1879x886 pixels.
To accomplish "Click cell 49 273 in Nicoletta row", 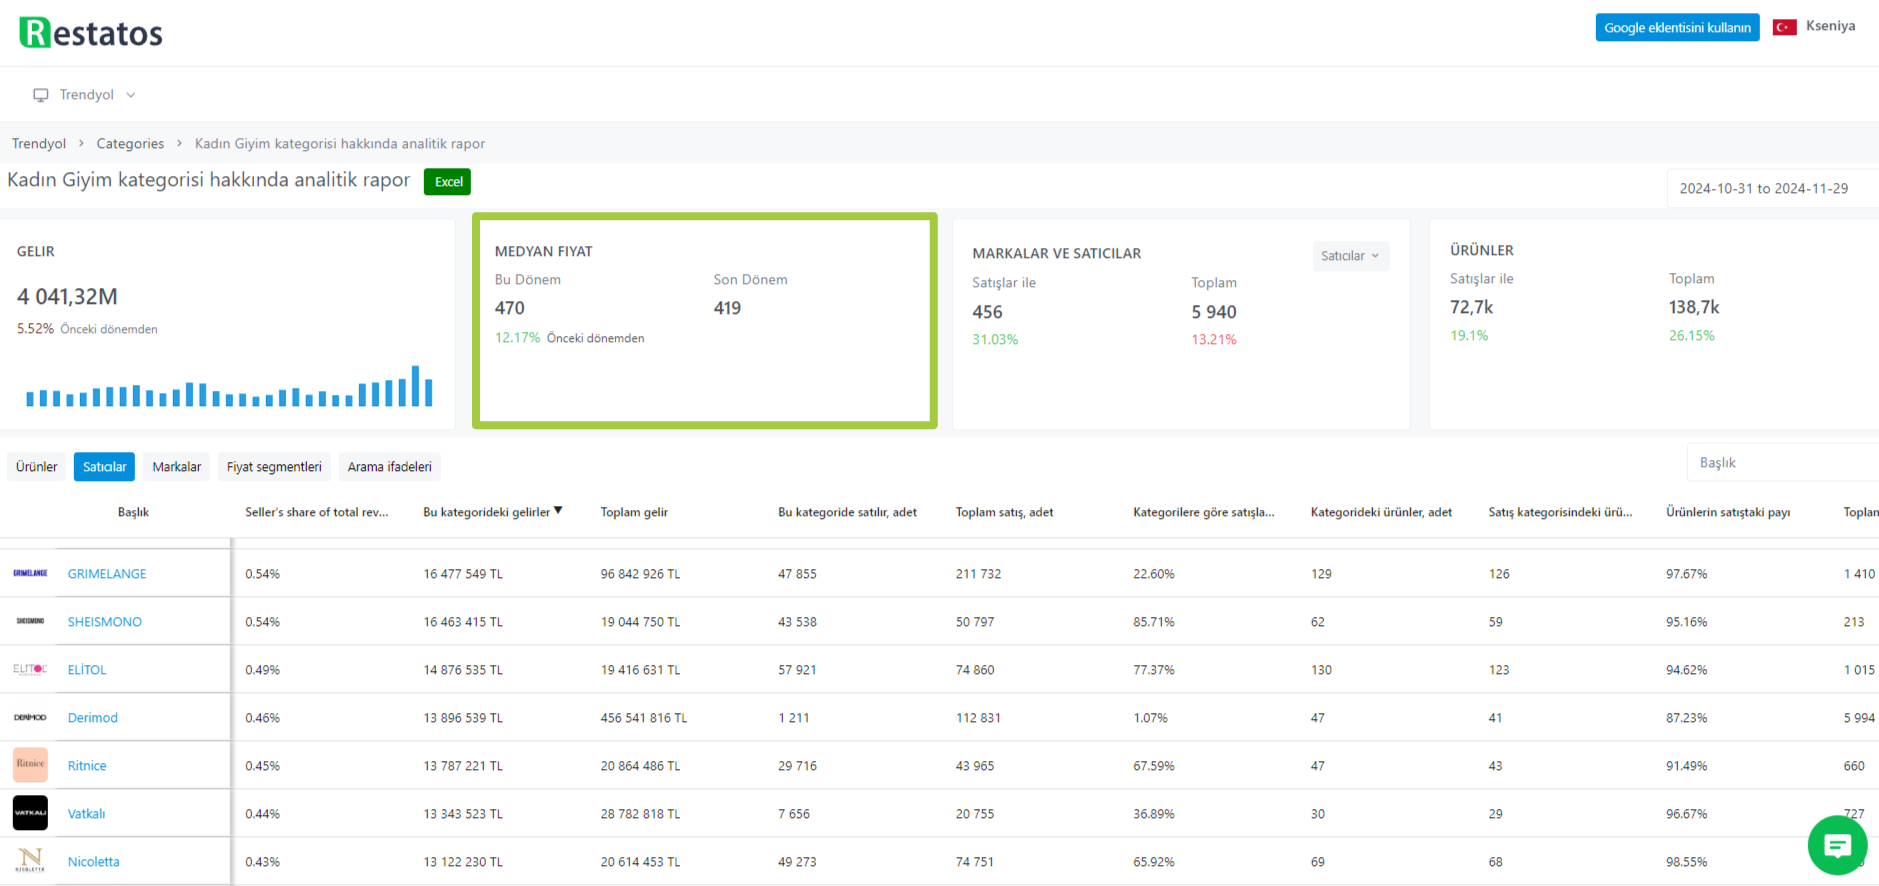I will click(797, 862).
